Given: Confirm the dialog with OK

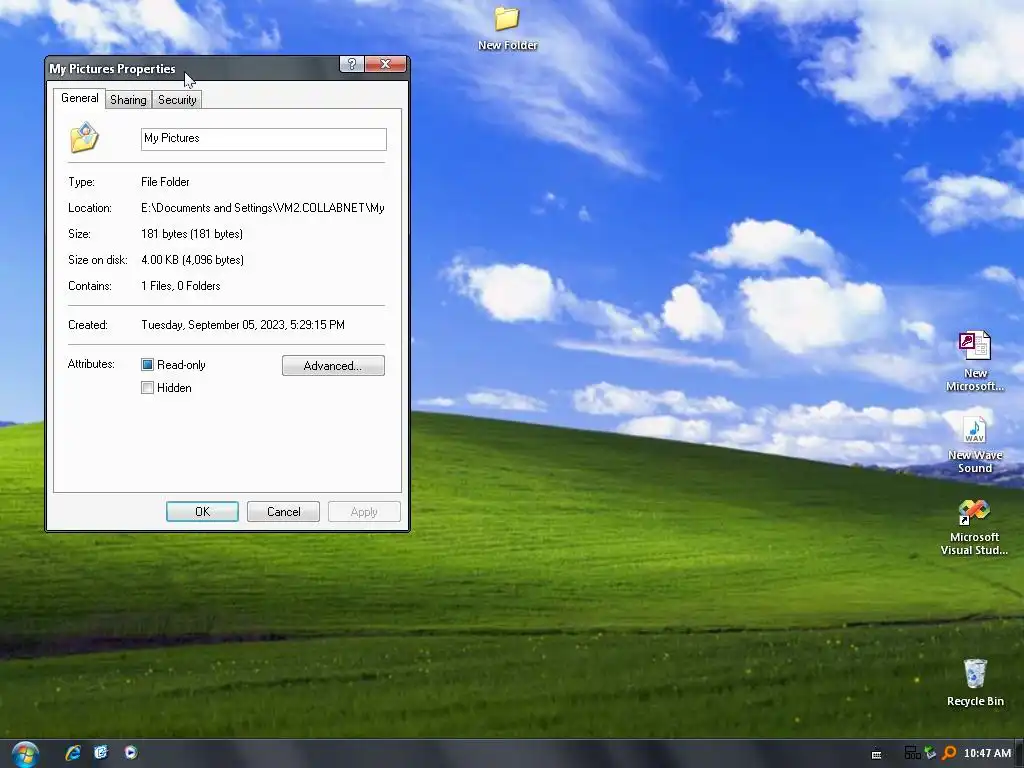Looking at the screenshot, I should point(202,511).
